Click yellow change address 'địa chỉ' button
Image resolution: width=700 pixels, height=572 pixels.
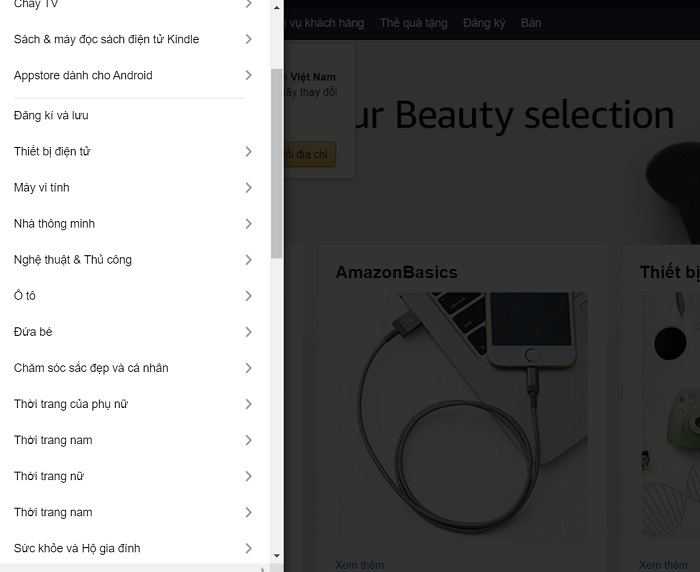310,154
